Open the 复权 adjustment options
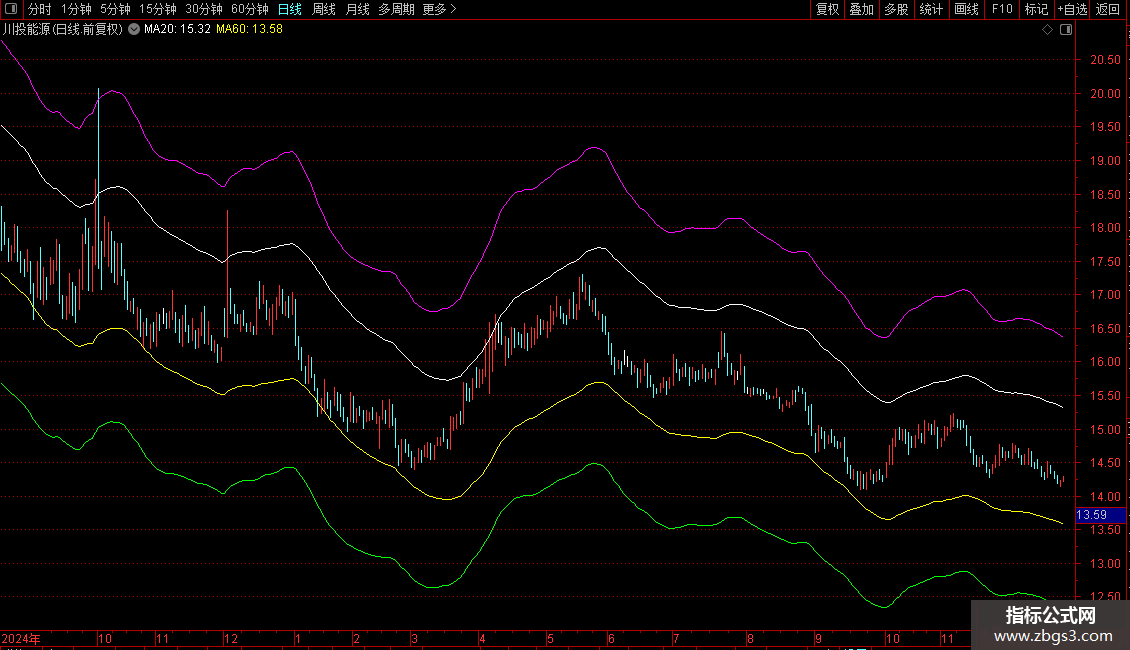1130x650 pixels. pyautogui.click(x=827, y=9)
